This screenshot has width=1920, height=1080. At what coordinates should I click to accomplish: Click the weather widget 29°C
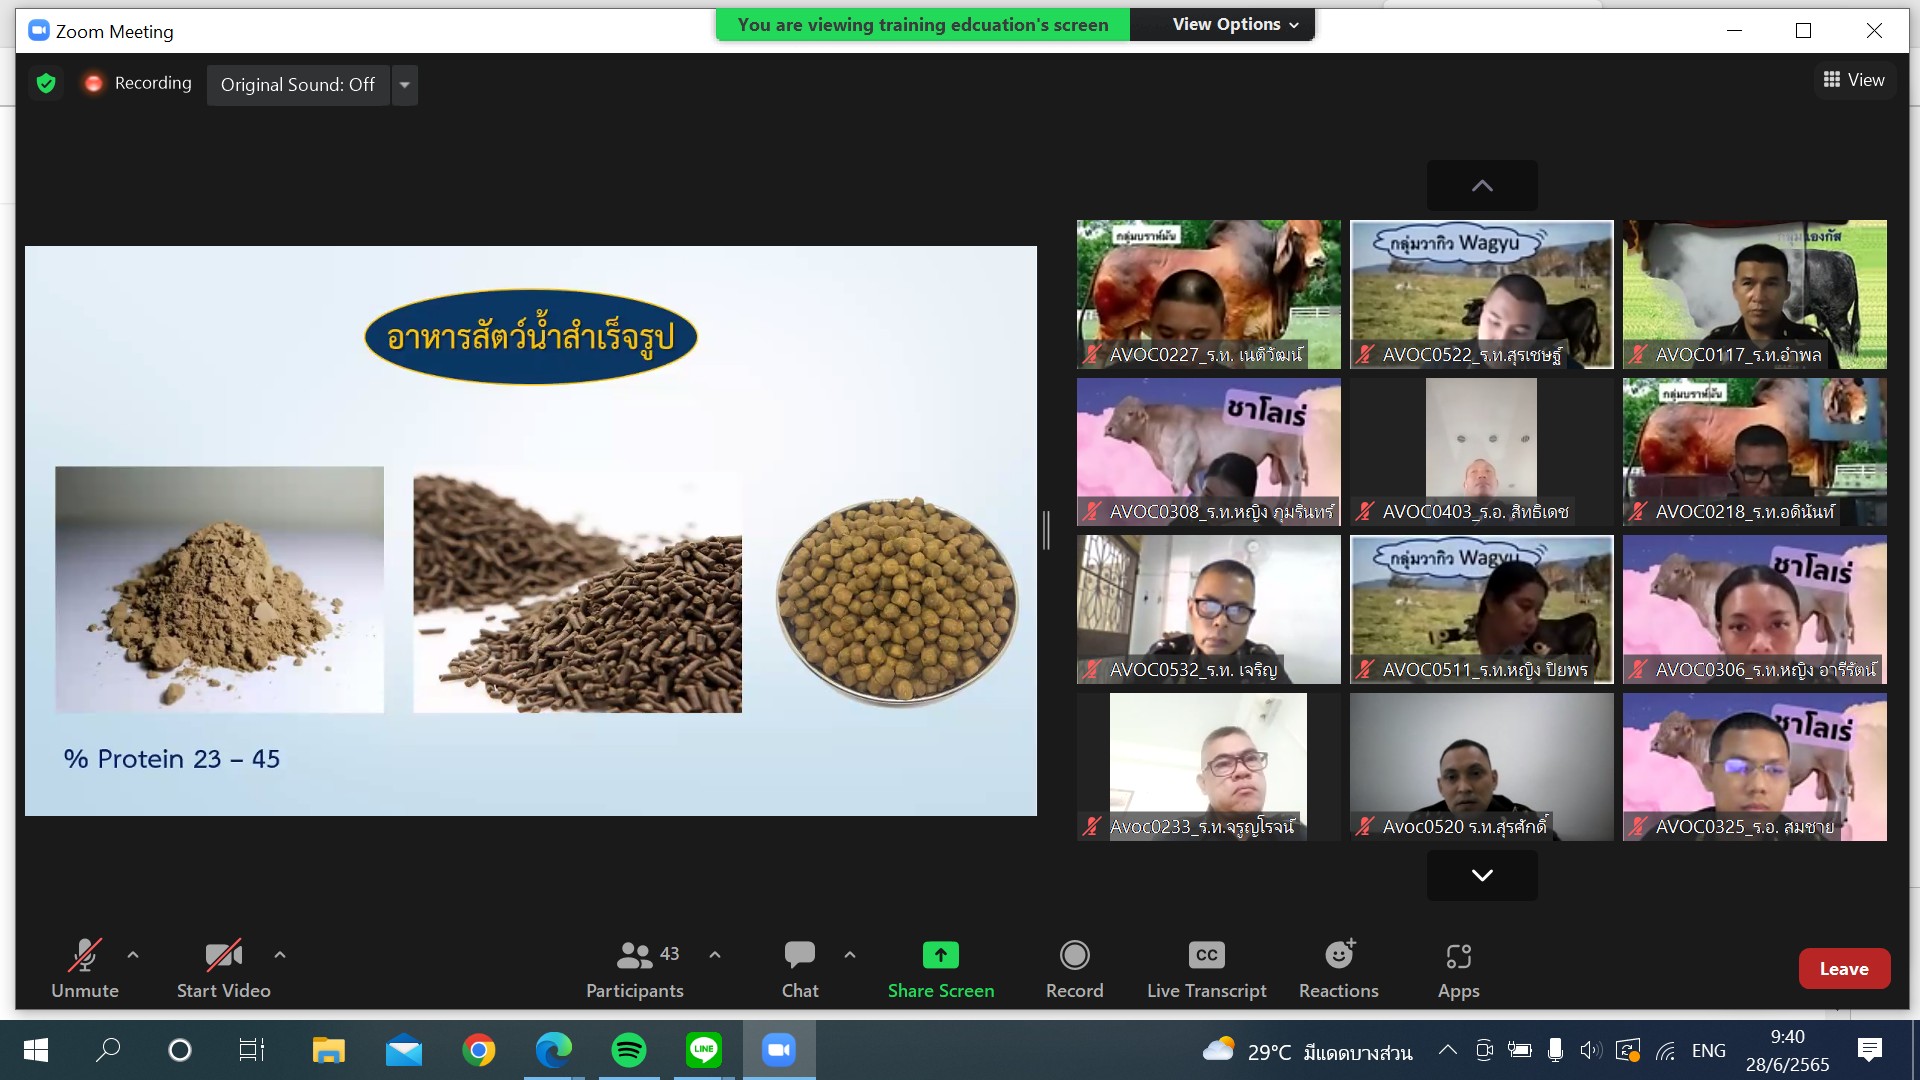pyautogui.click(x=1307, y=1051)
